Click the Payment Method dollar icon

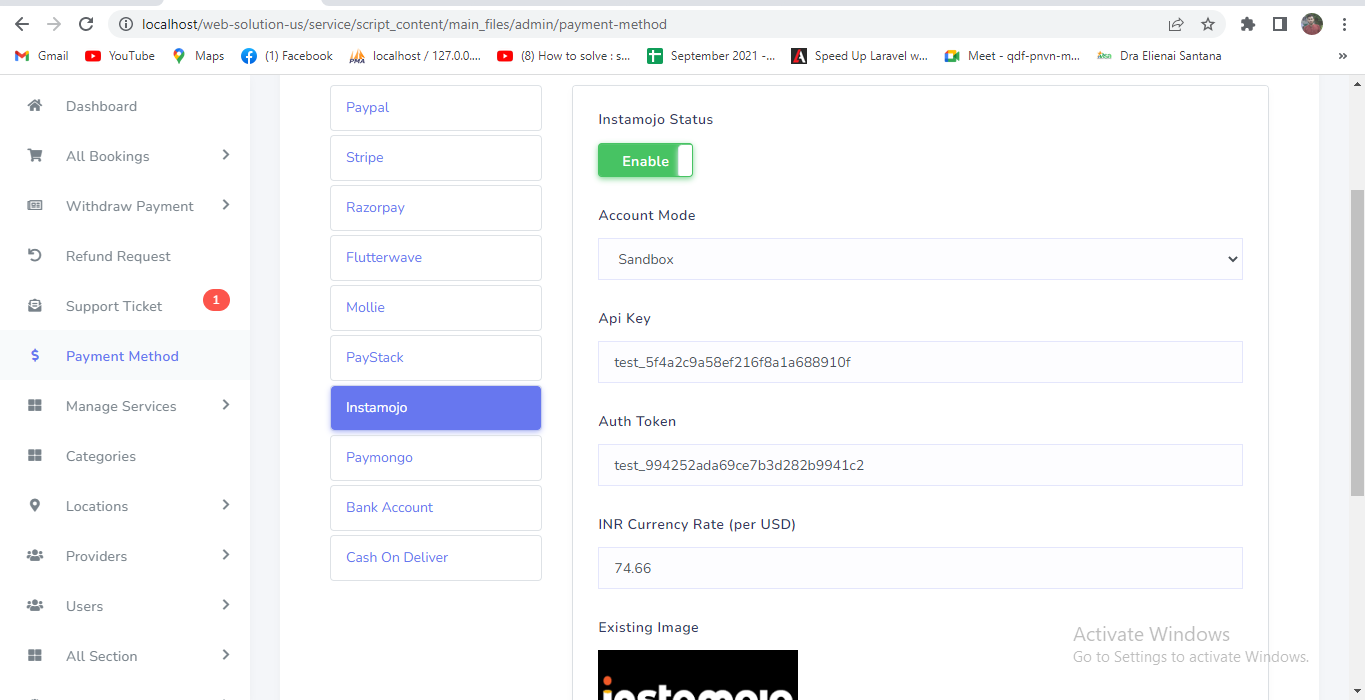35,356
